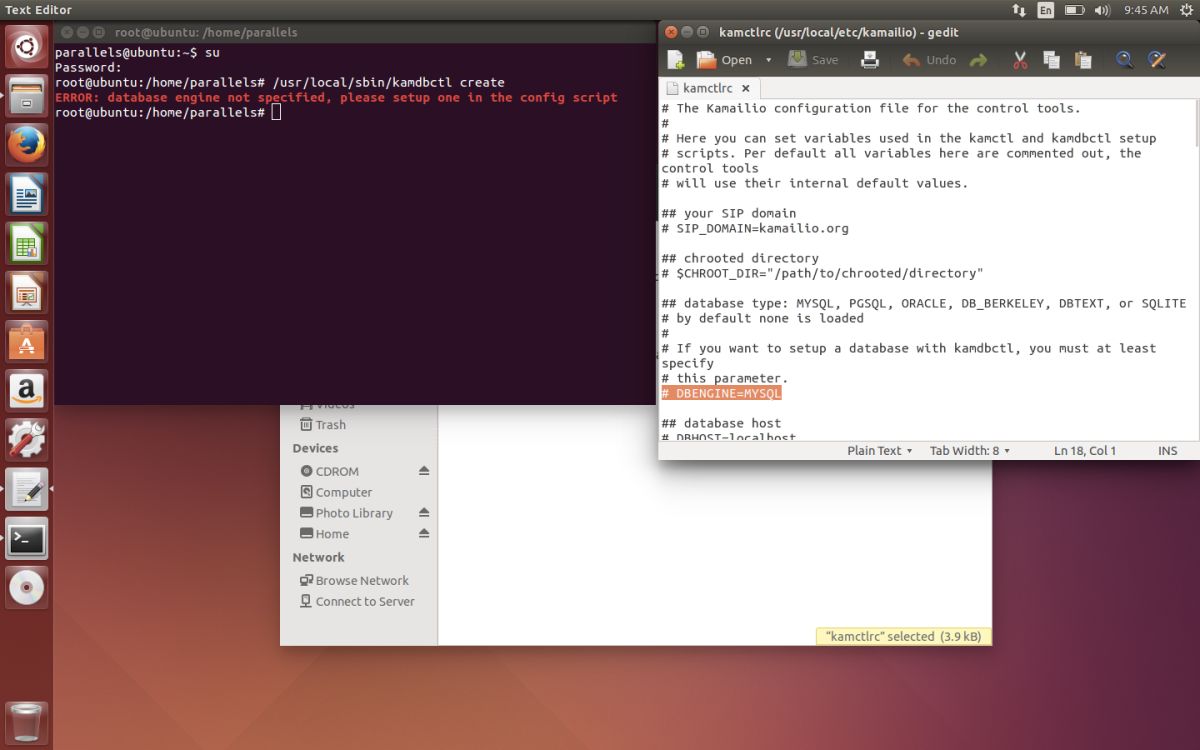Viewport: 1200px width, 750px height.
Task: Open the Find magnifier in gedit toolbar
Action: click(x=1125, y=60)
